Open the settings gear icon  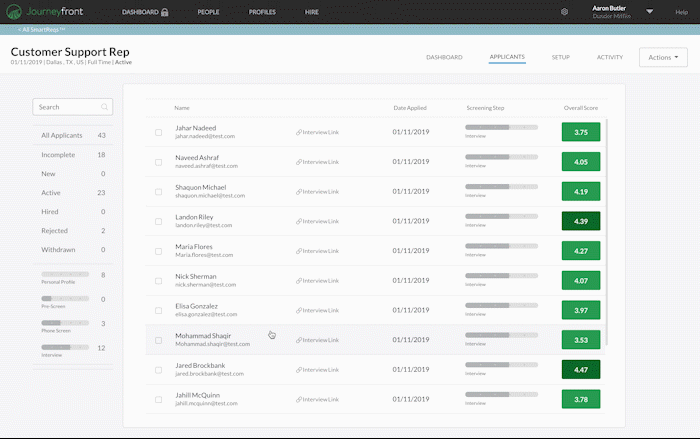(x=564, y=12)
